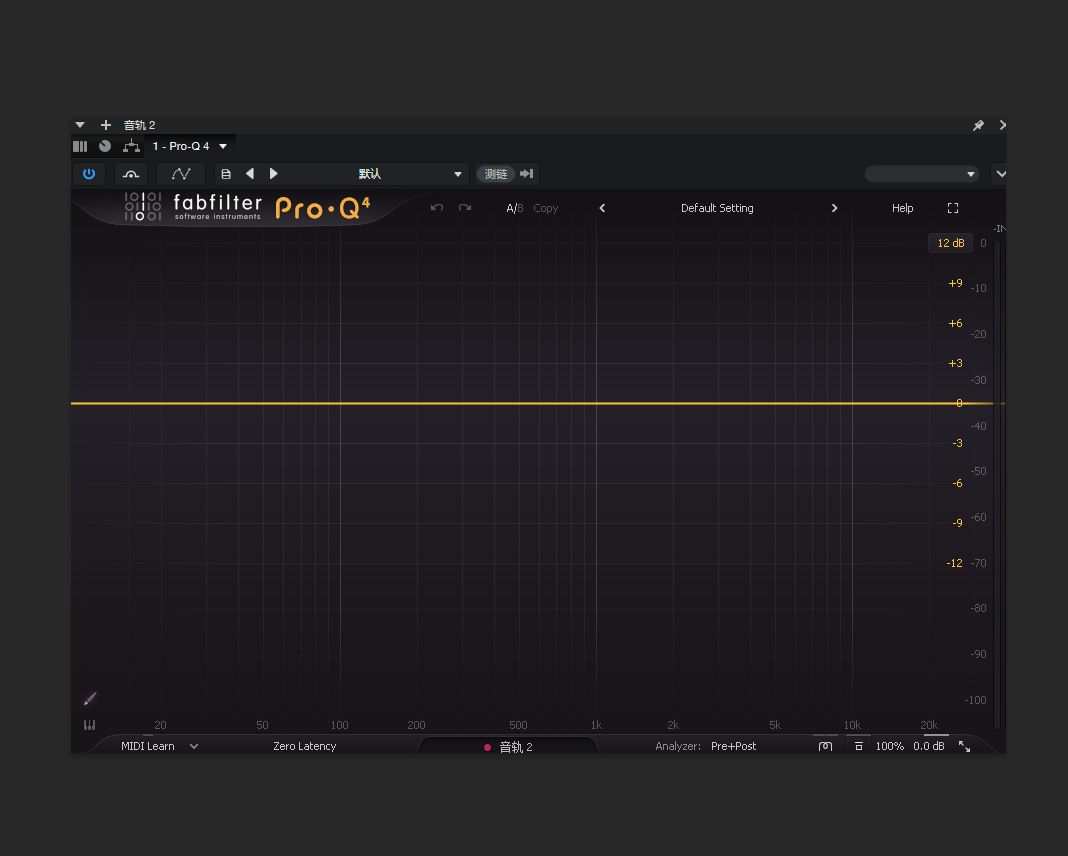Click the +9 gain scale label
Image resolution: width=1068 pixels, height=856 pixels.
(x=955, y=283)
